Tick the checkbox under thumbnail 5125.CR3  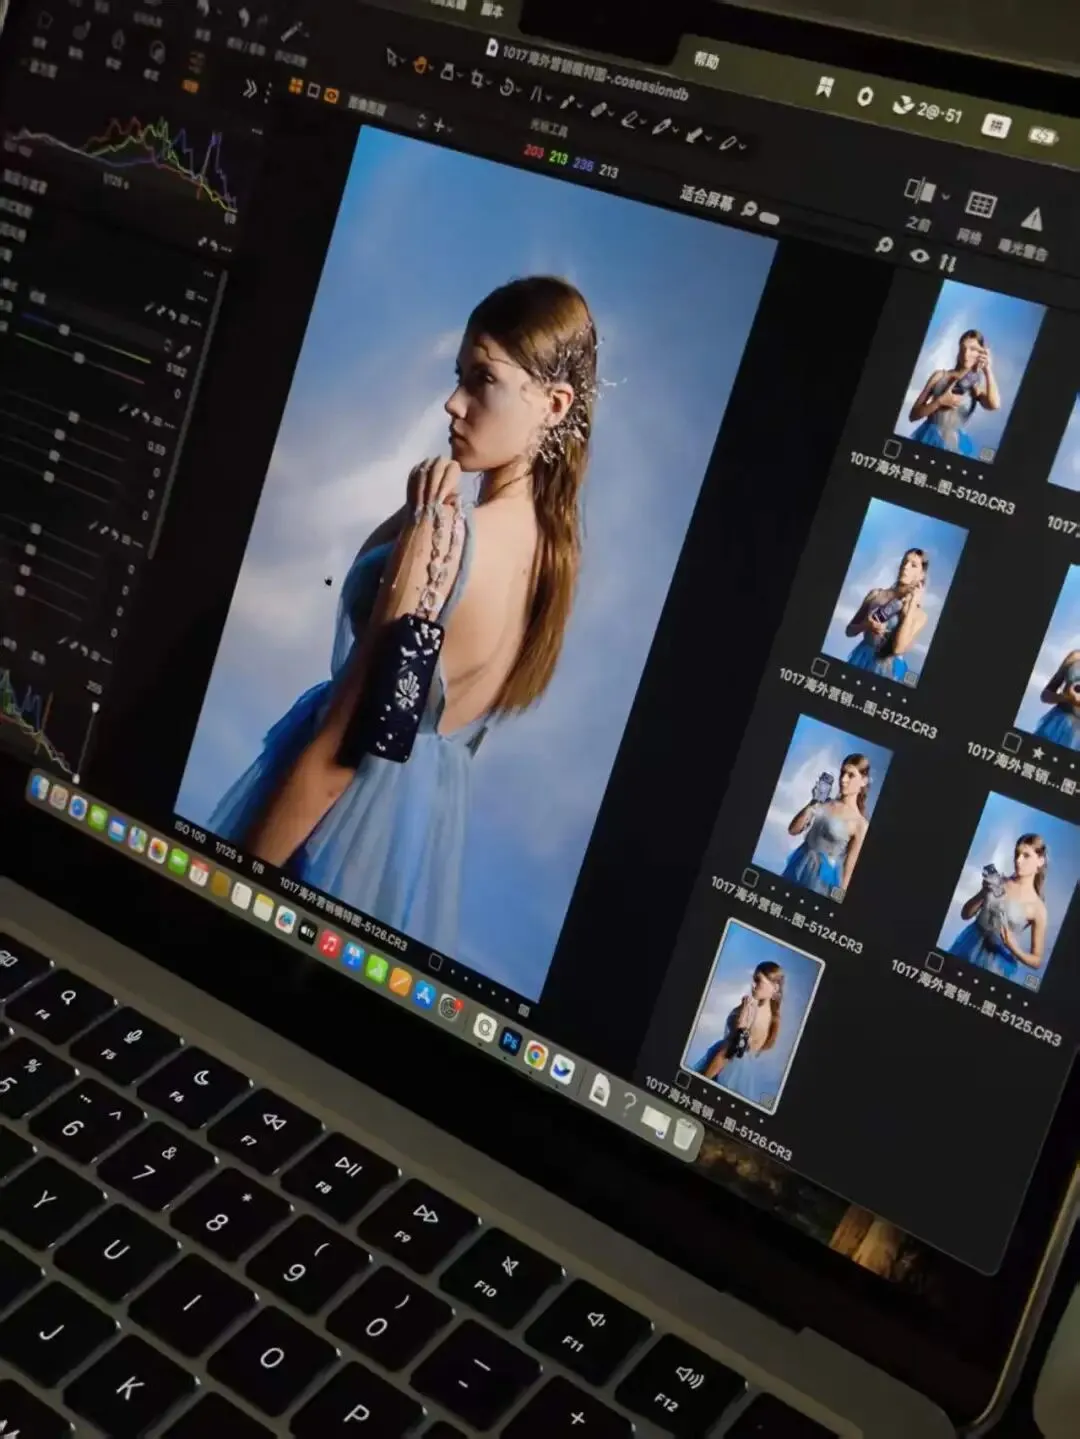tap(933, 962)
